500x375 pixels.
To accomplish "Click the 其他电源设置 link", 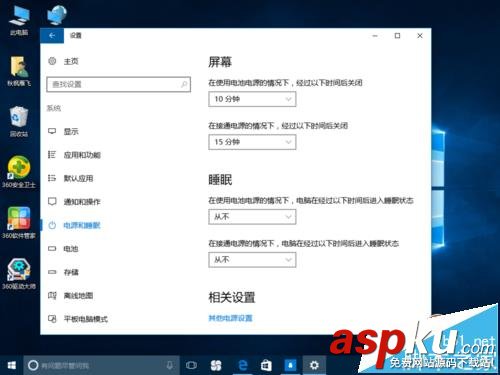I will click(x=230, y=318).
